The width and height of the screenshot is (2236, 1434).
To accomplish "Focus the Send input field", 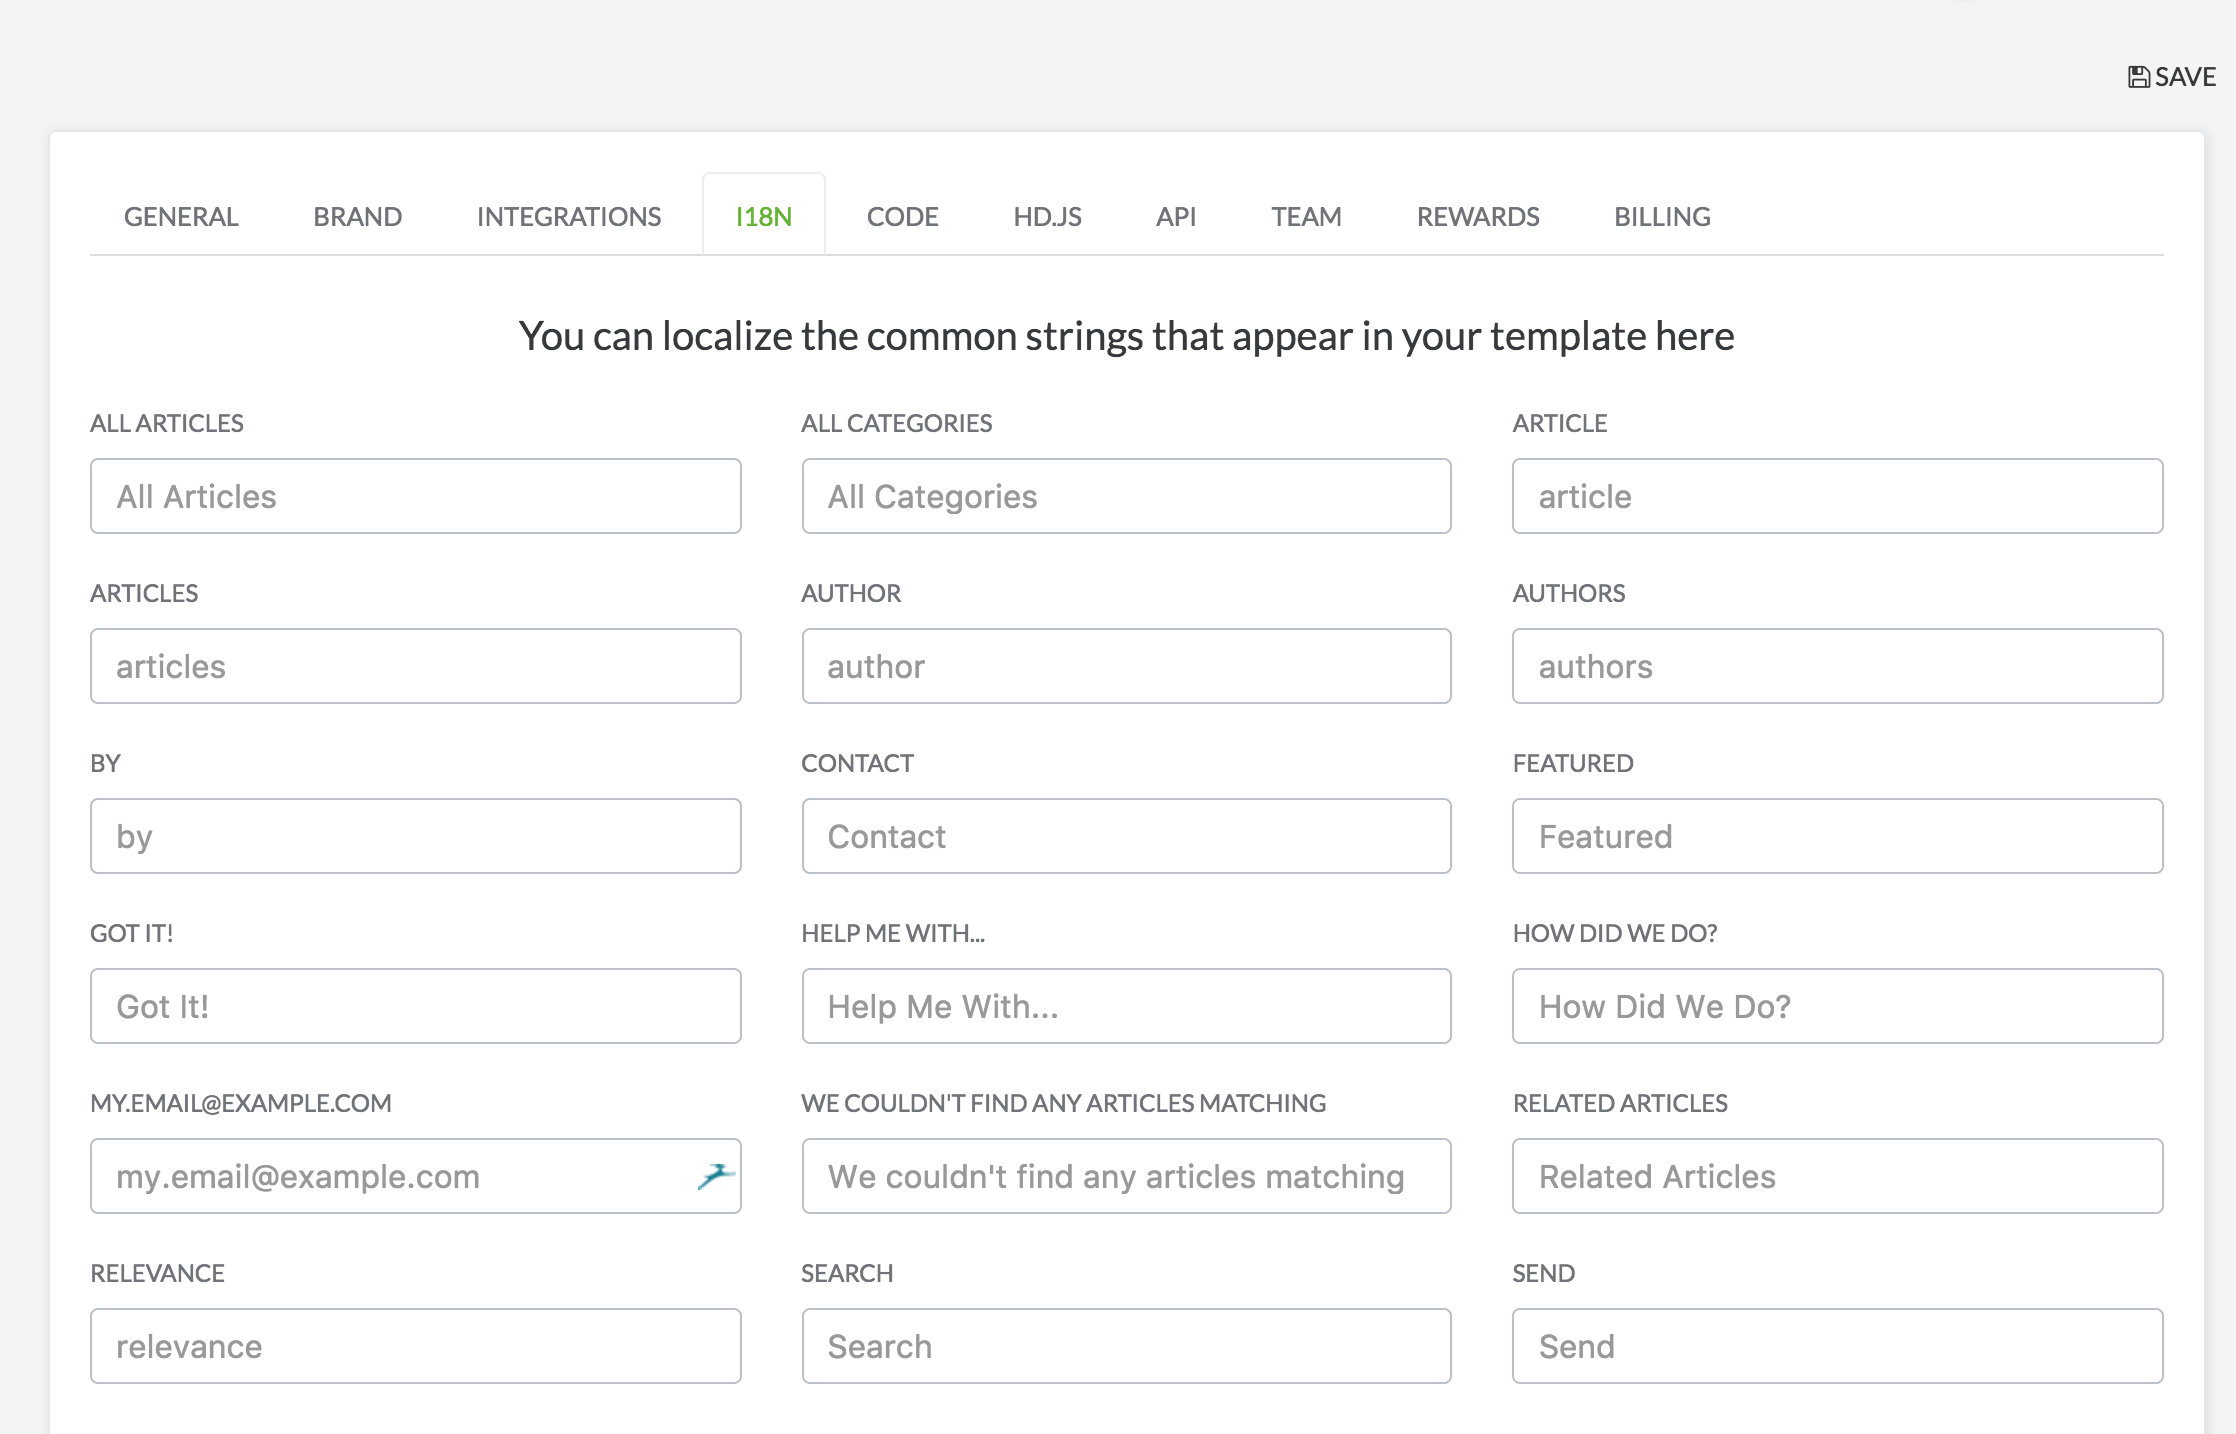I will [1837, 1346].
